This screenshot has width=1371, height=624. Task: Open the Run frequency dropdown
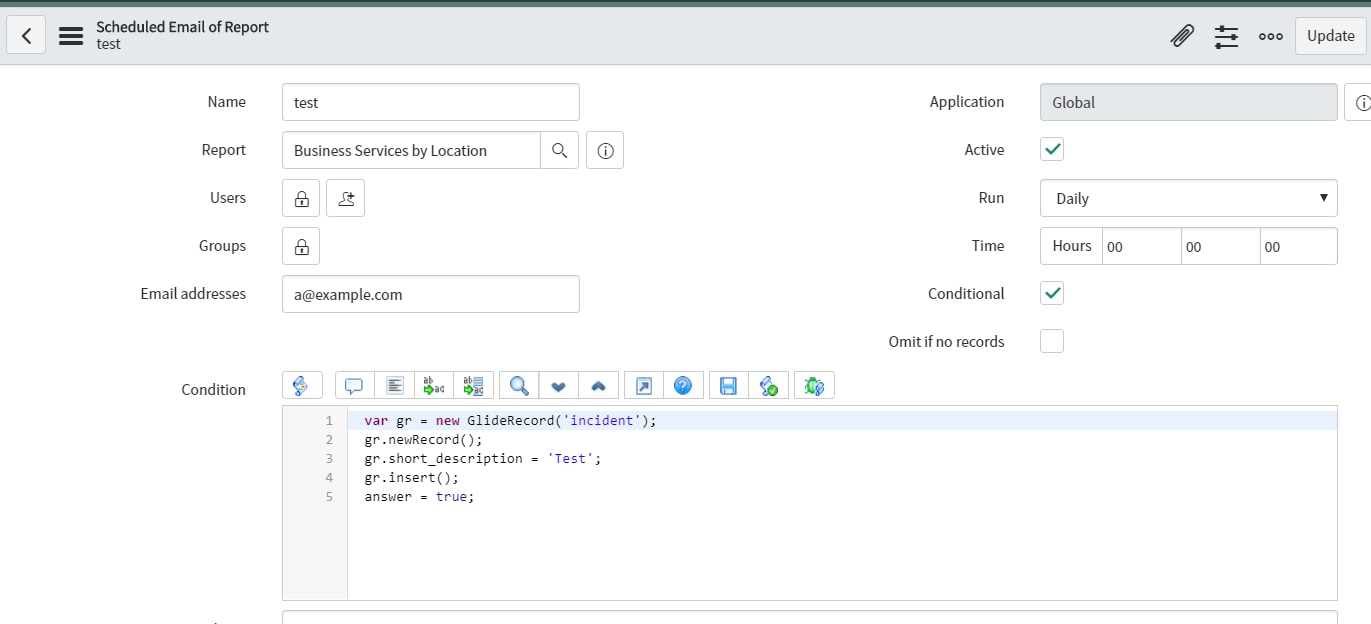pos(1189,198)
